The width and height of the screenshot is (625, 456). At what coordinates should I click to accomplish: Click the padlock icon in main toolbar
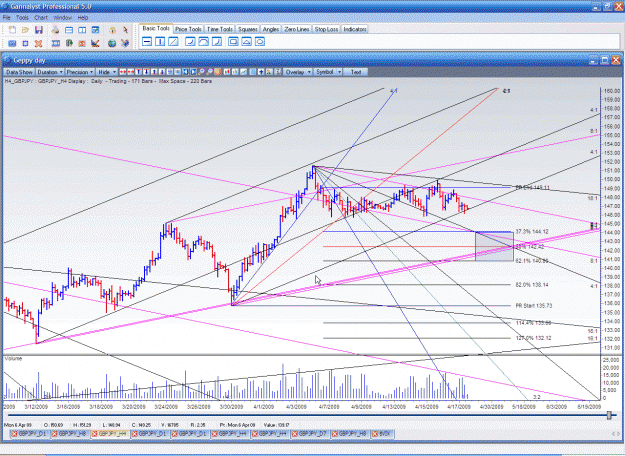click(x=113, y=30)
